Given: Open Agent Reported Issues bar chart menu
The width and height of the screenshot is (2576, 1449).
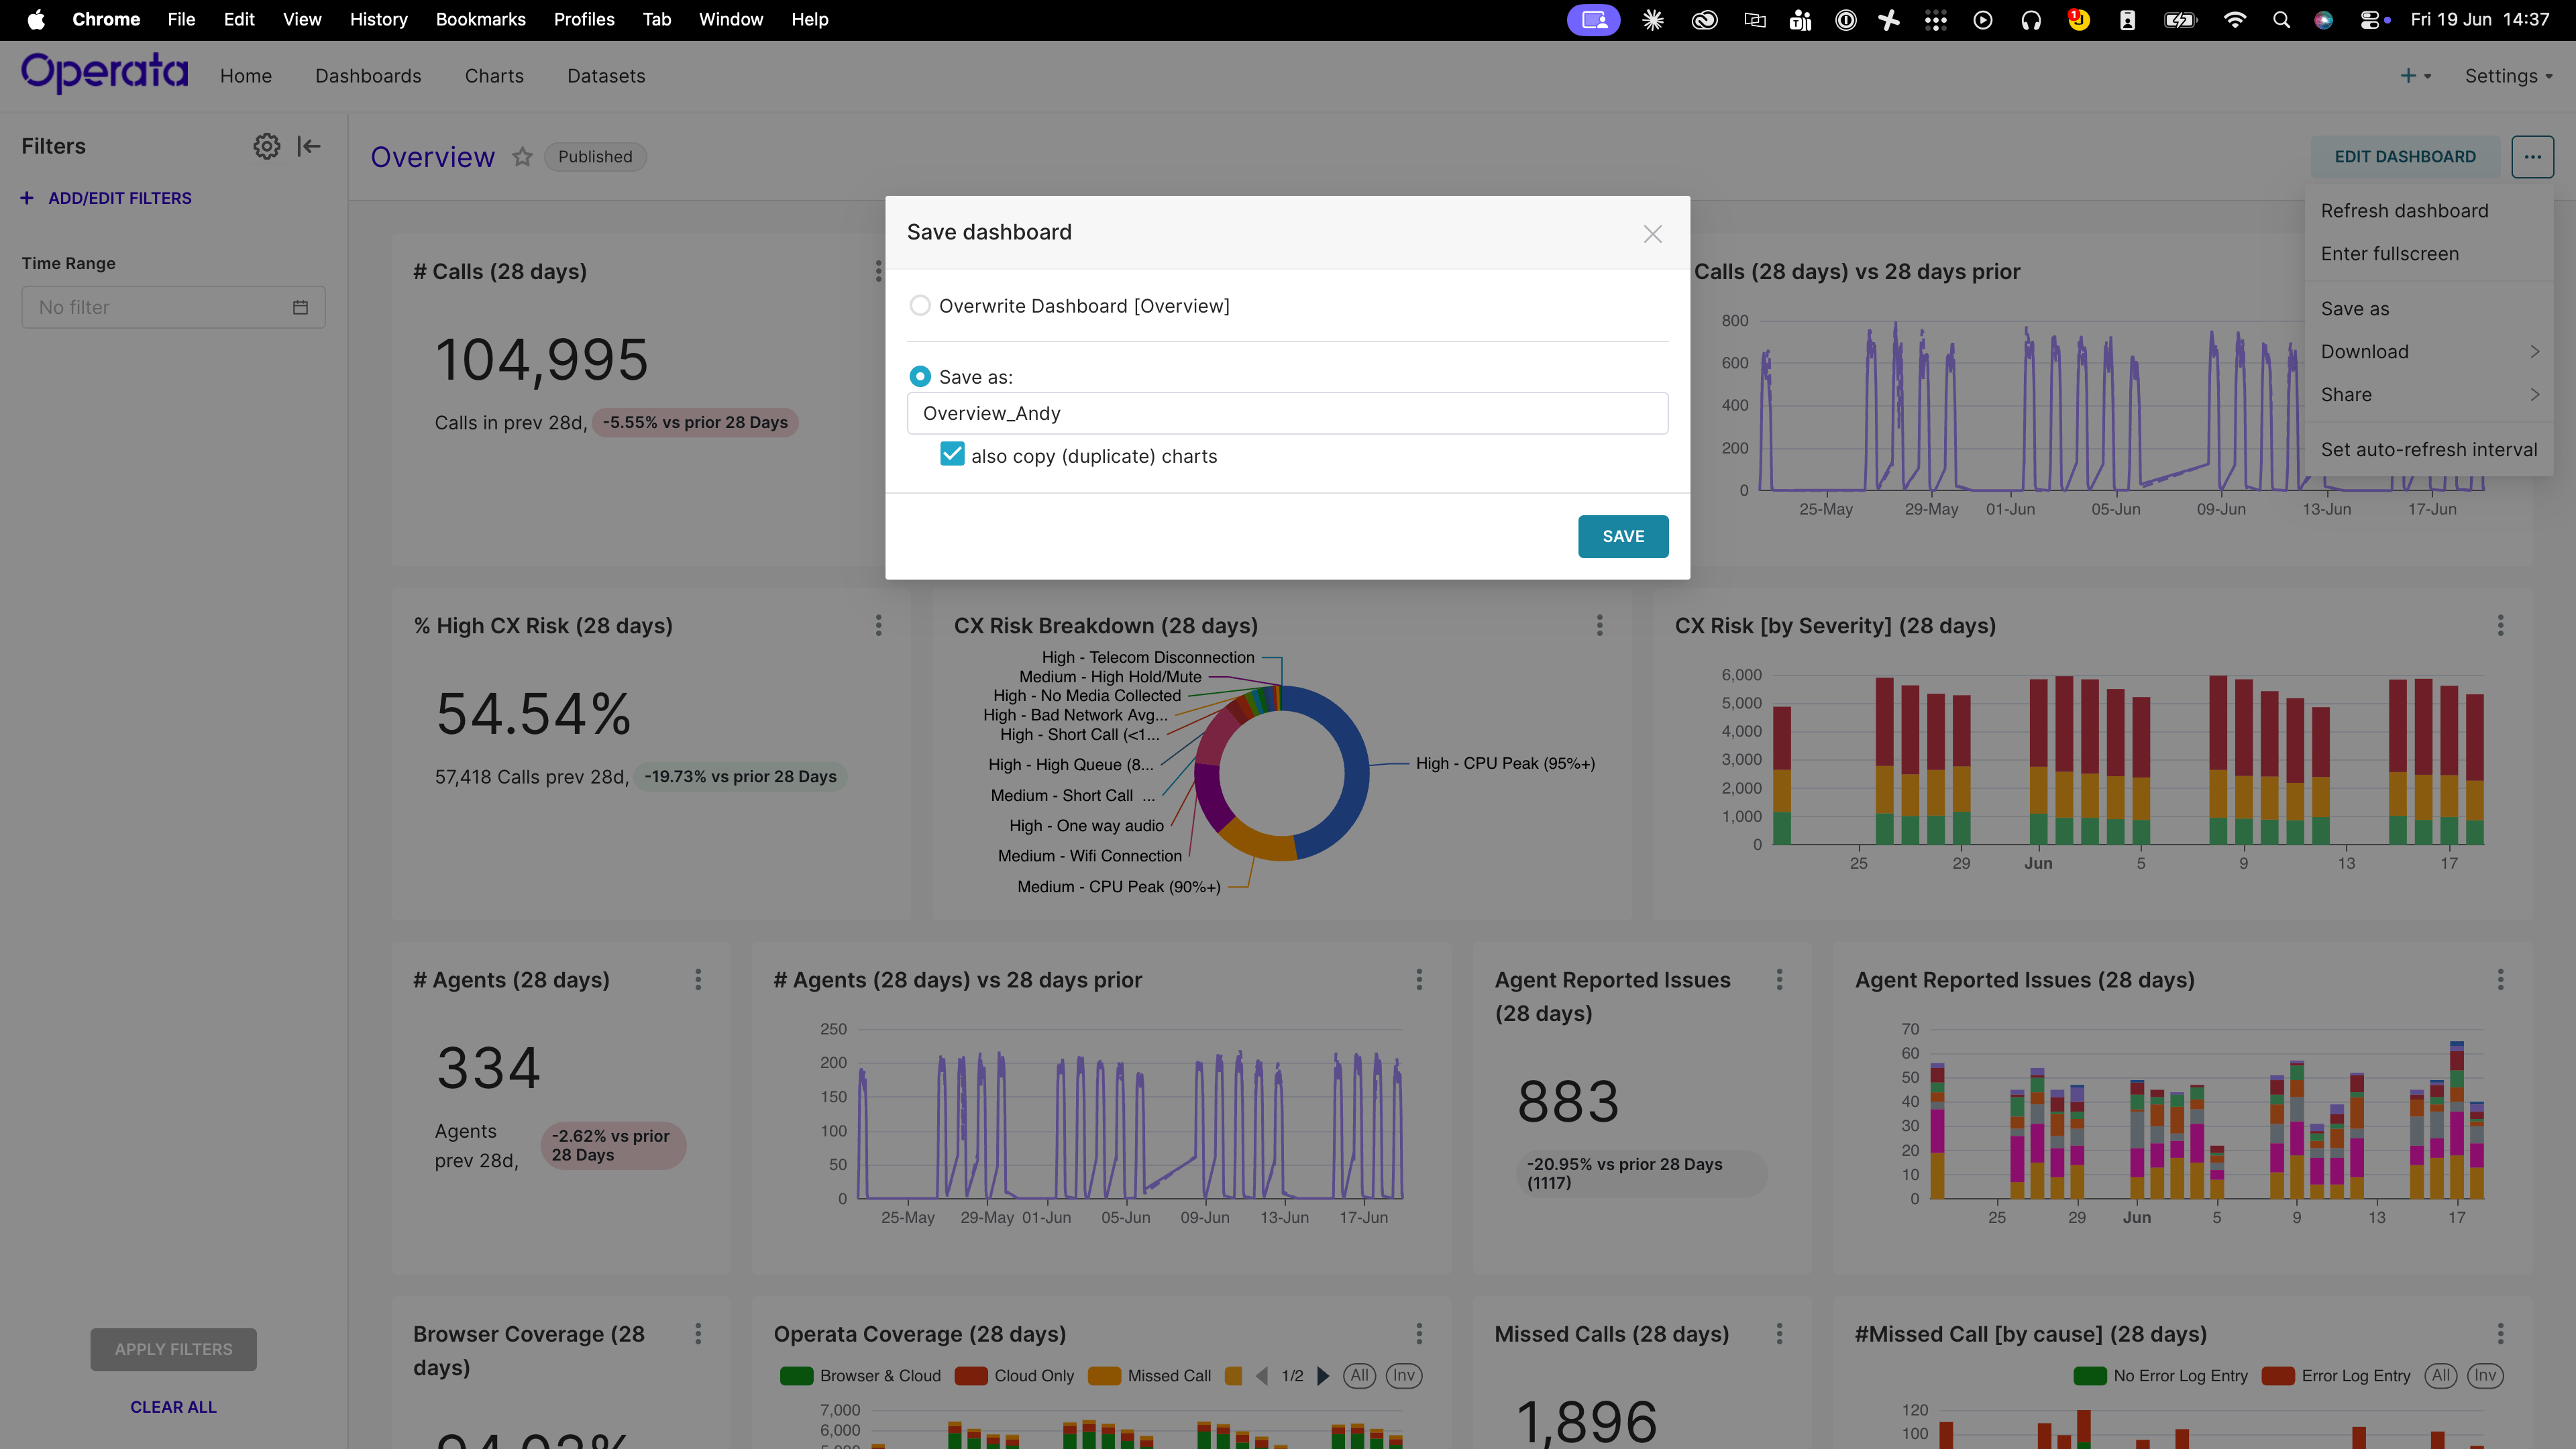Looking at the screenshot, I should tap(2500, 979).
